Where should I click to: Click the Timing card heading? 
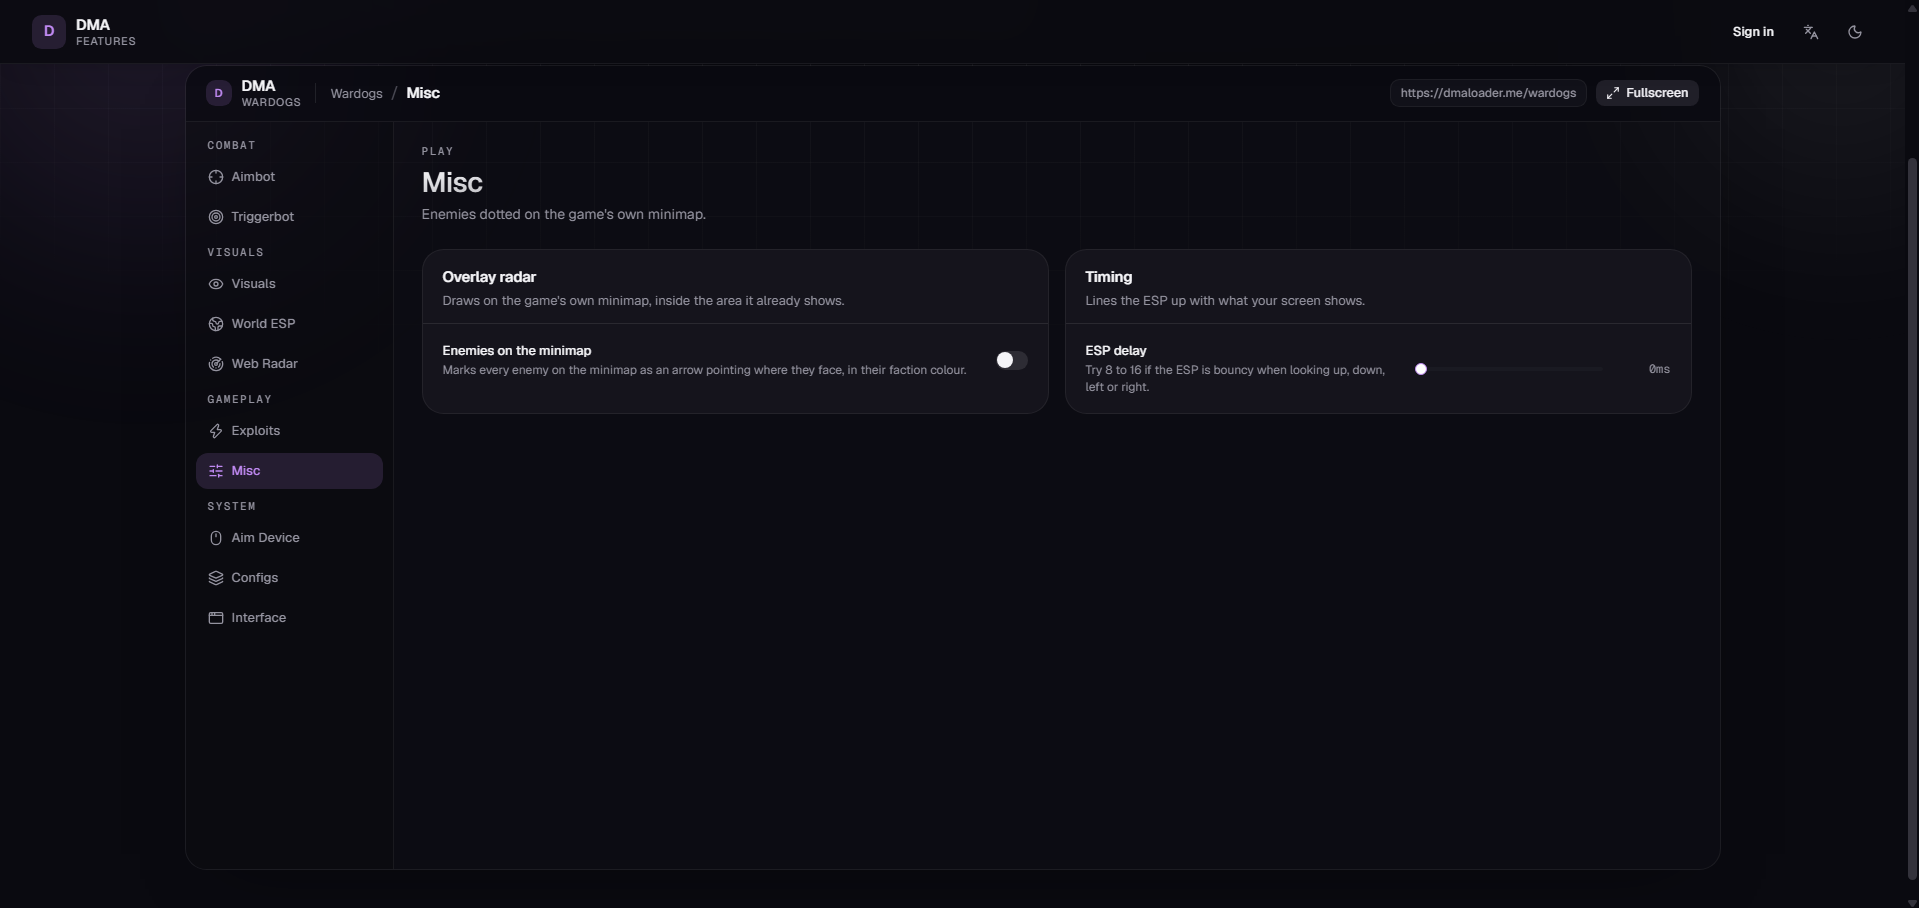(1108, 277)
